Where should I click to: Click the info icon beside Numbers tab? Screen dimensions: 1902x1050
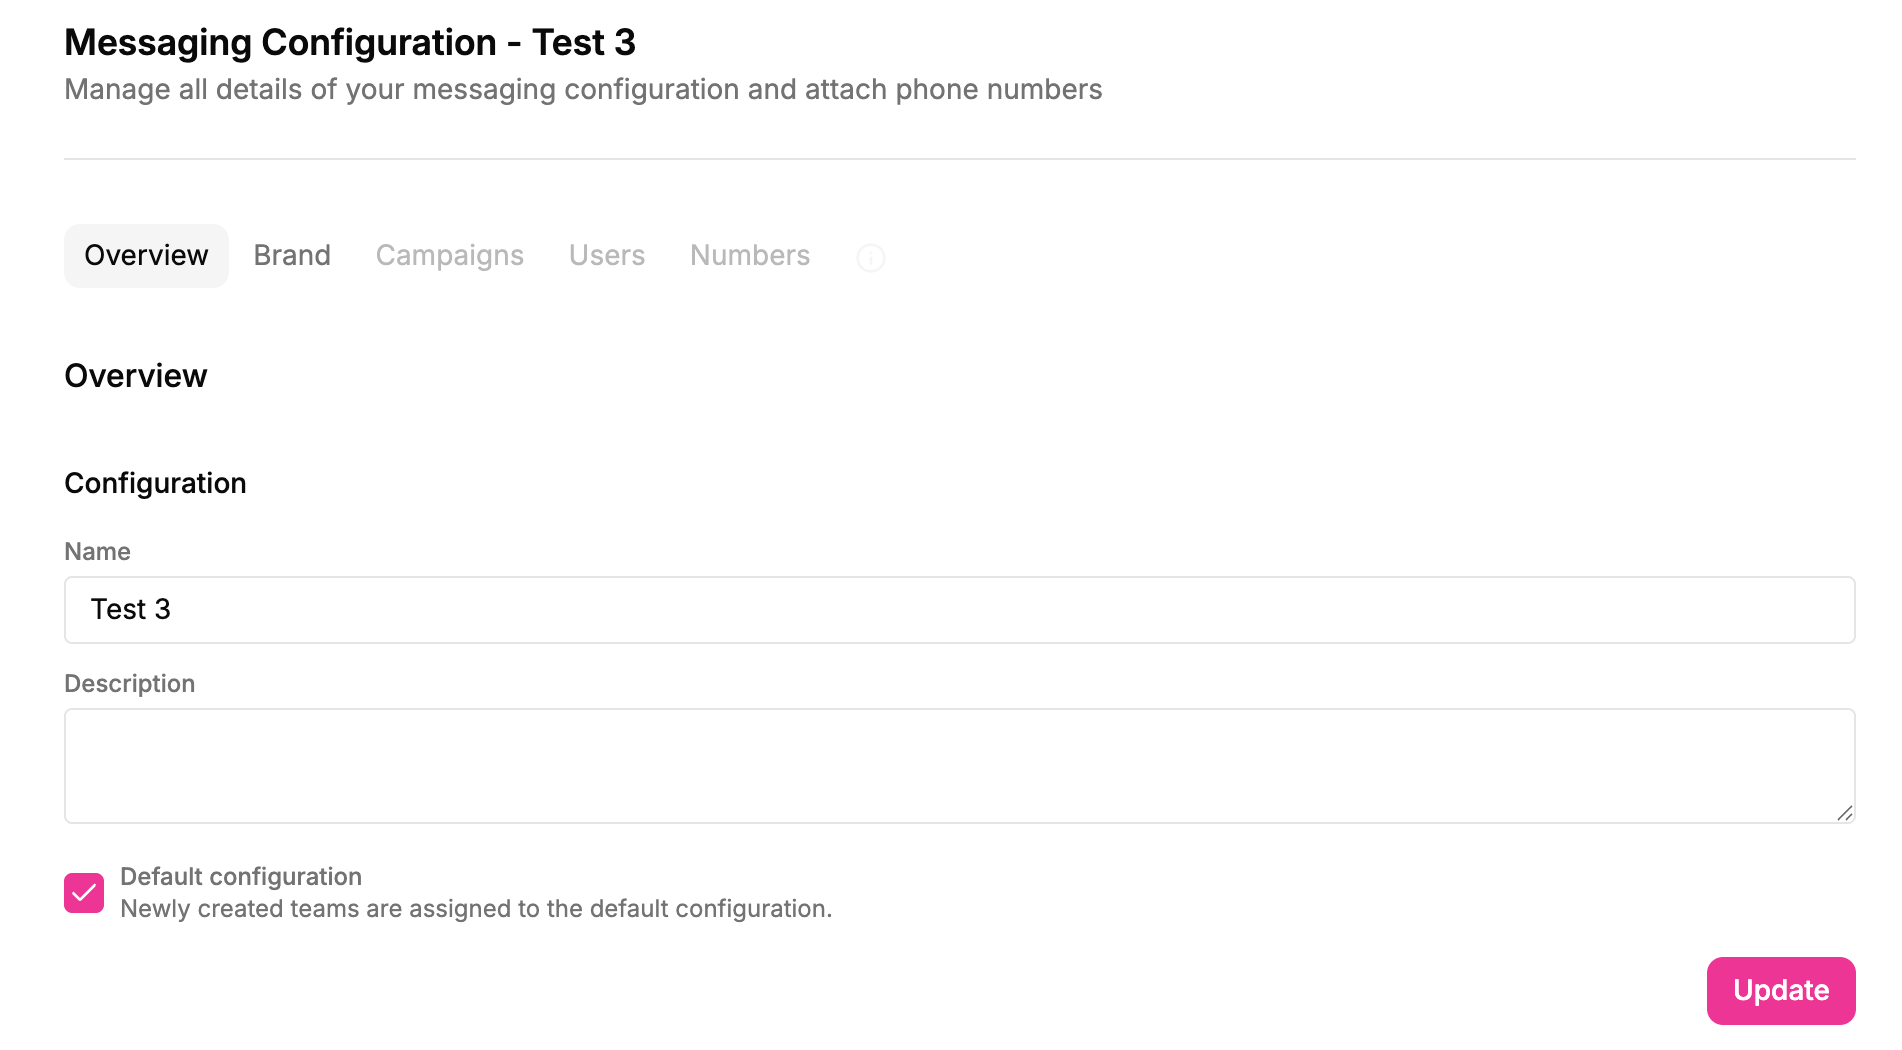pyautogui.click(x=871, y=258)
